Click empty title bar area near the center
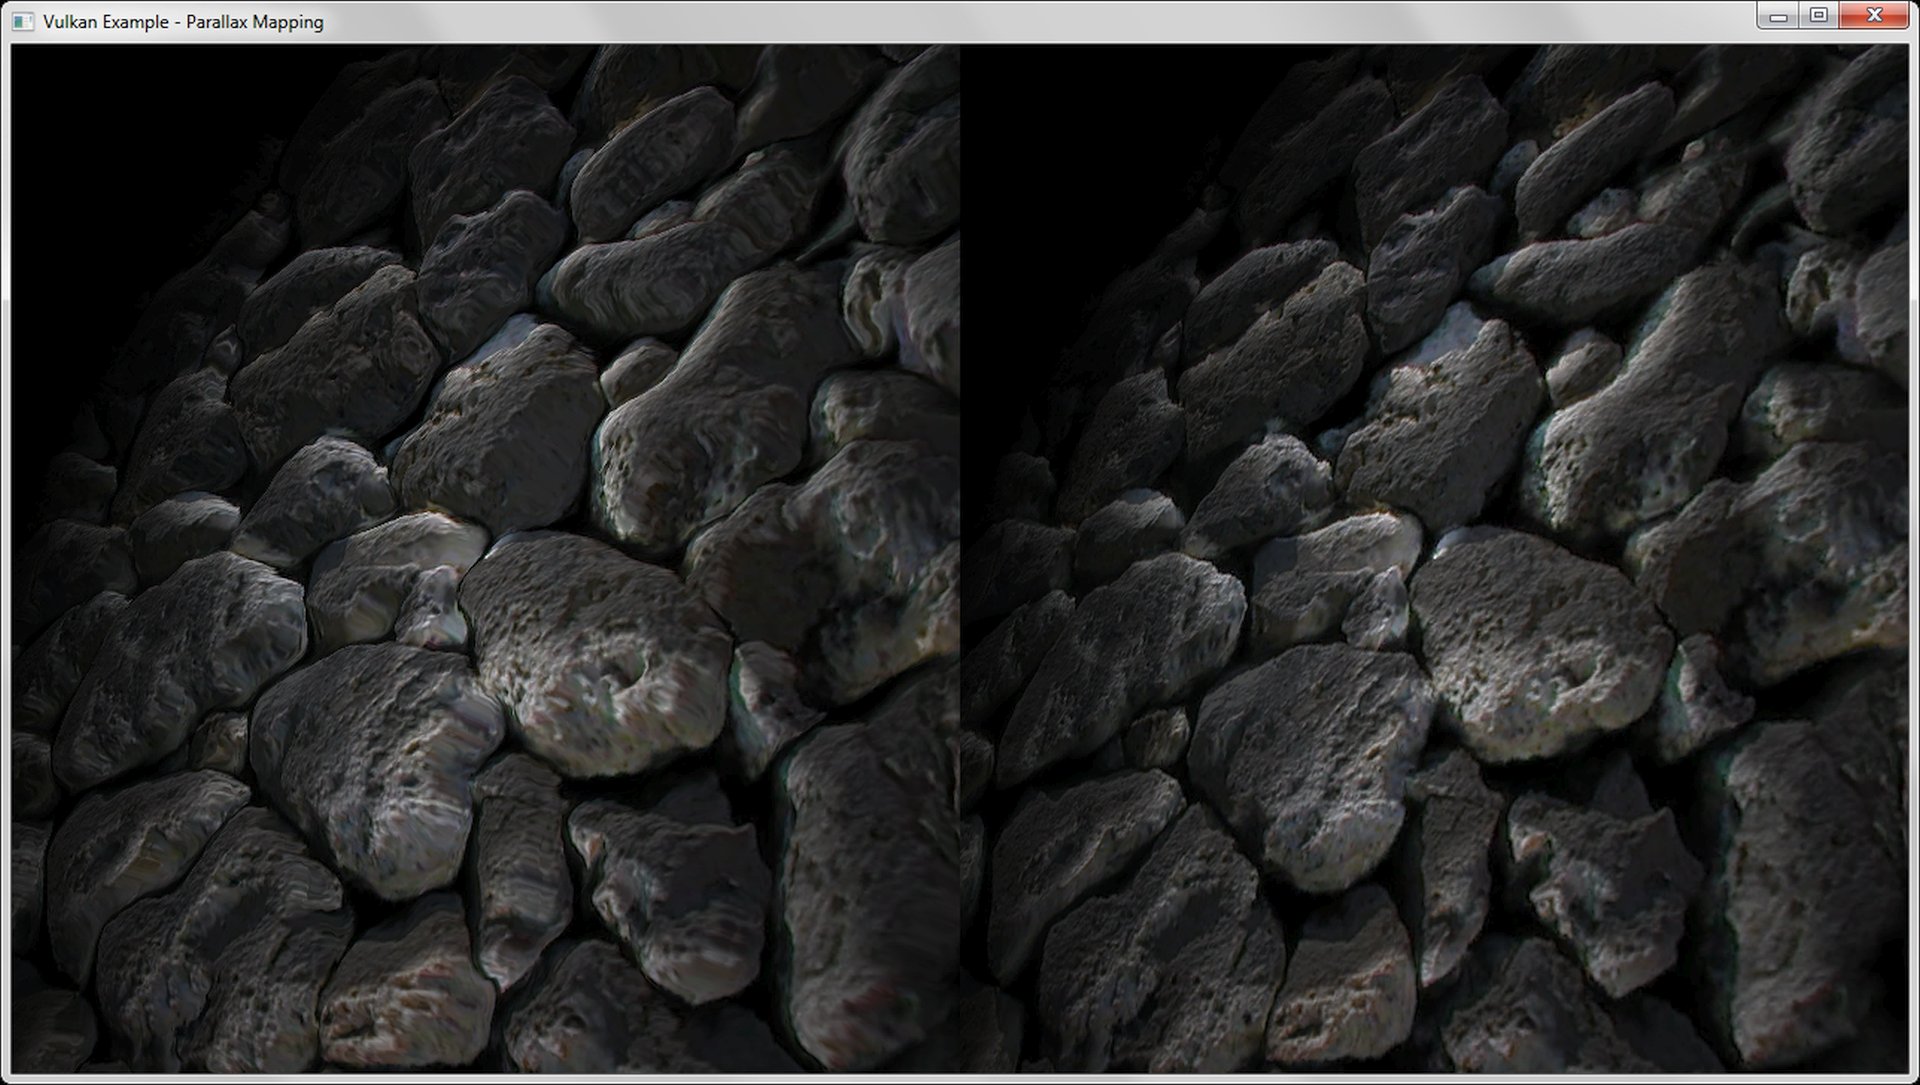This screenshot has height=1085, width=1920. (x=960, y=21)
